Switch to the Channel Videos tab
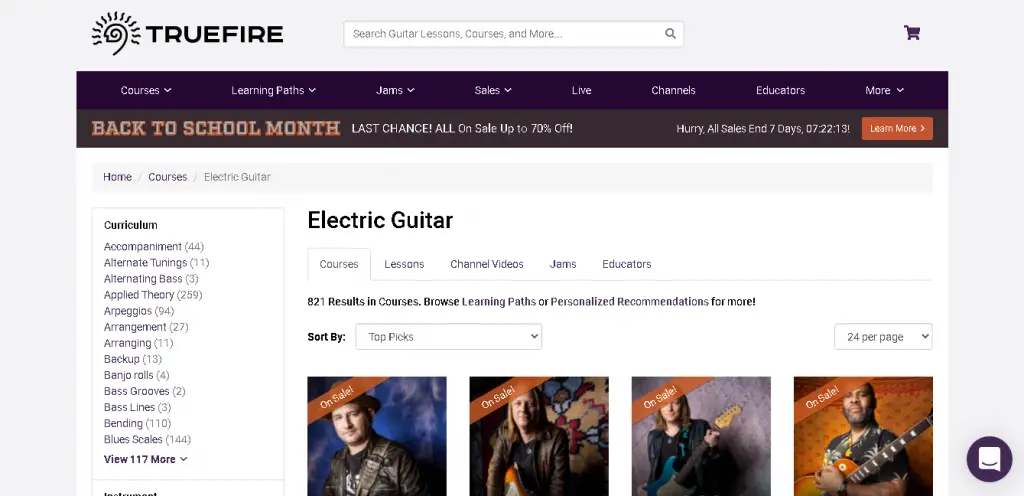Viewport: 1024px width, 496px height. click(486, 264)
